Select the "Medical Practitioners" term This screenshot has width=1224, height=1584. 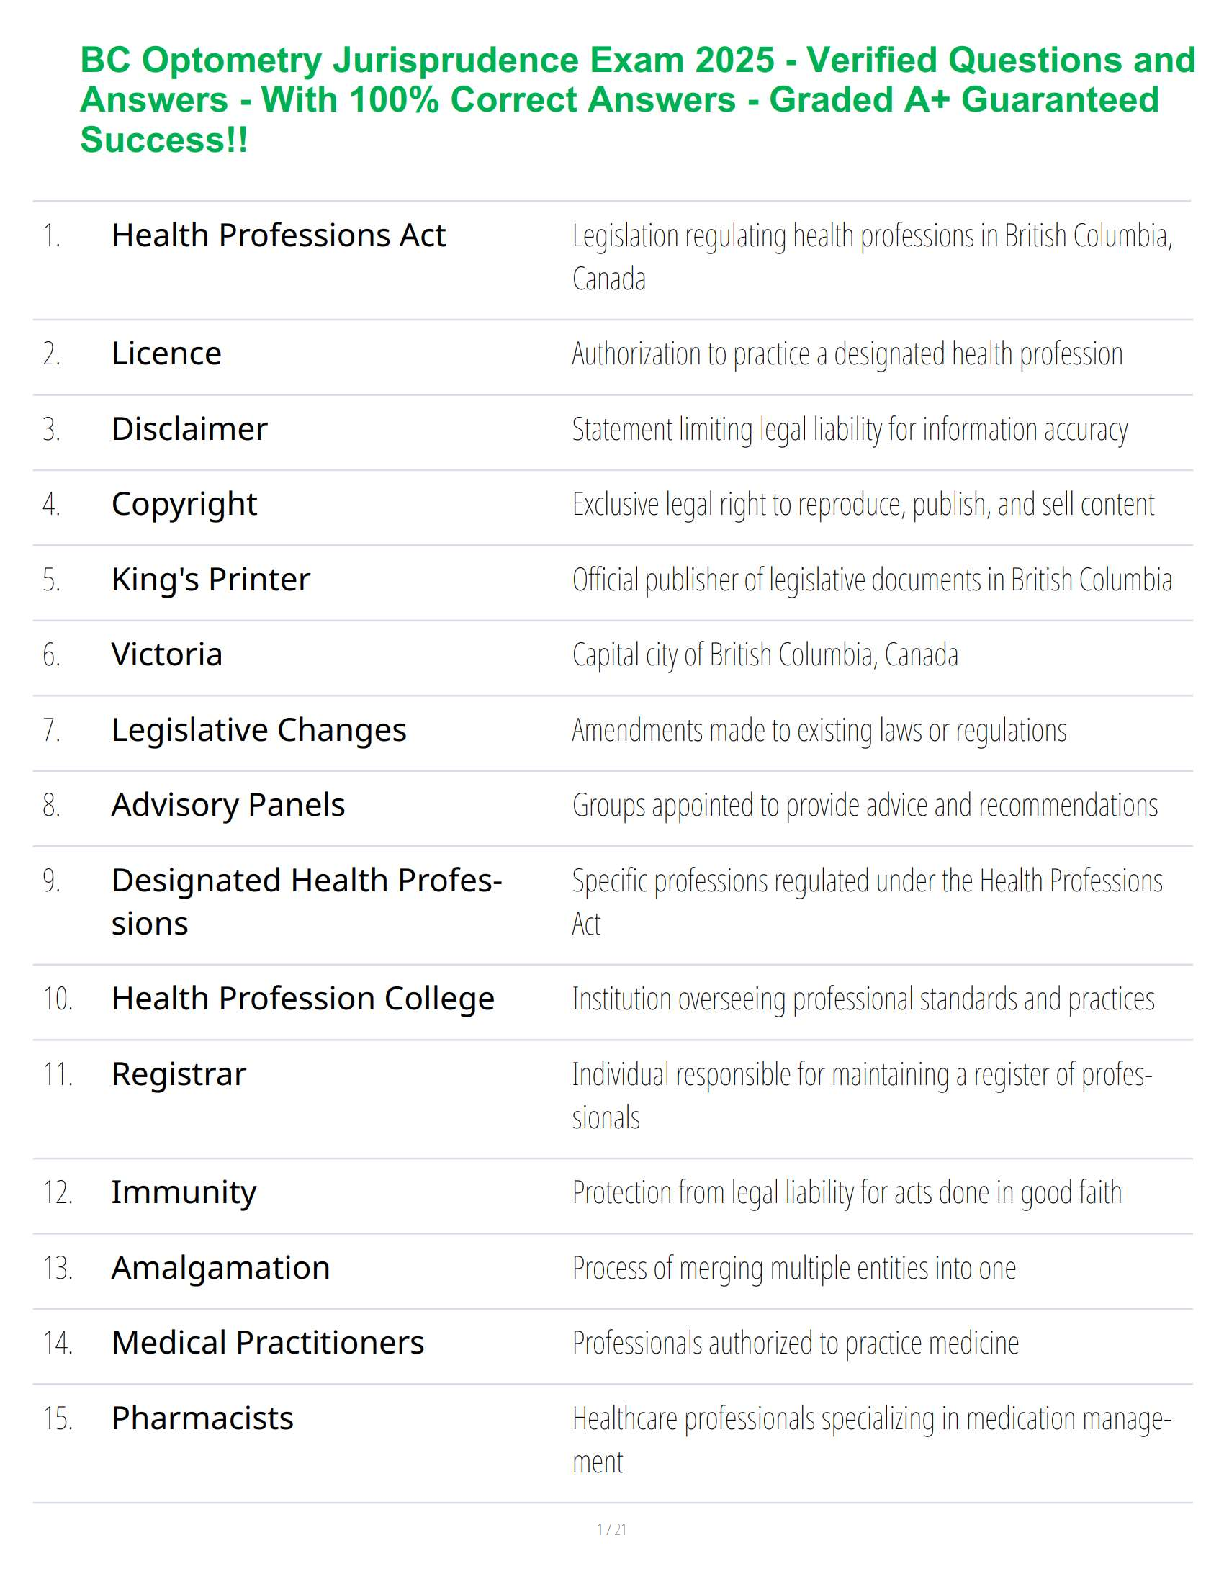[267, 1343]
